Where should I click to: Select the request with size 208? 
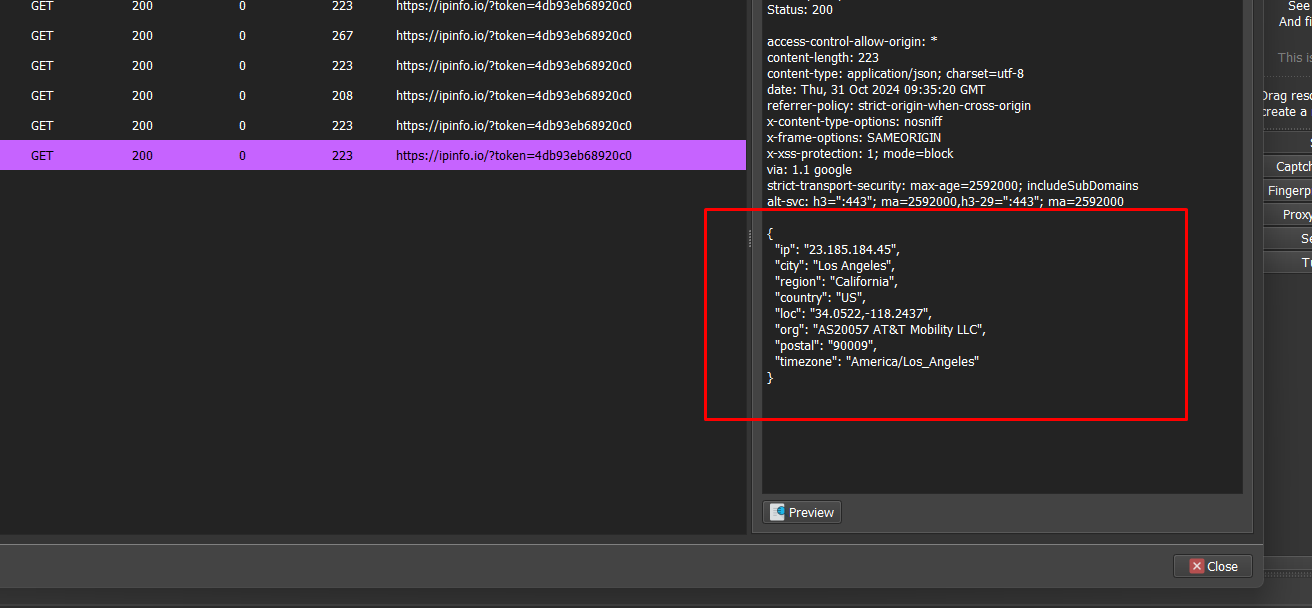(x=372, y=96)
